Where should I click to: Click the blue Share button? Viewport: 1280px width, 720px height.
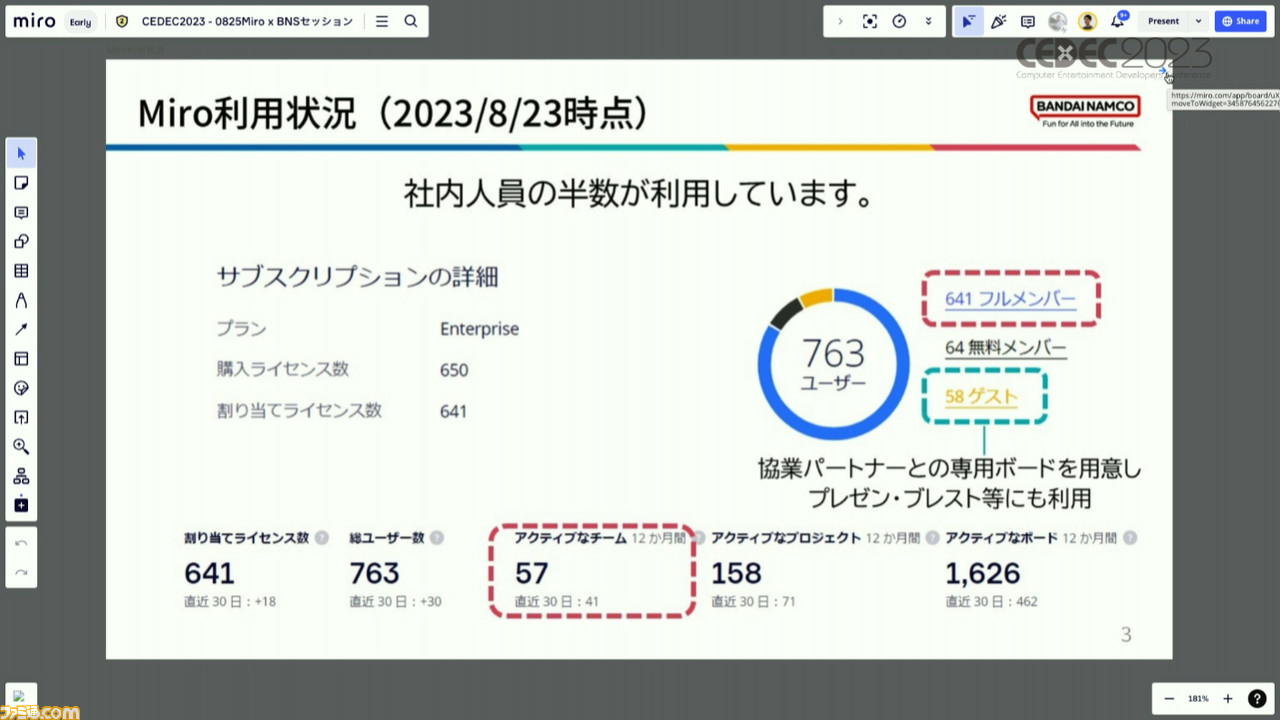click(x=1240, y=21)
